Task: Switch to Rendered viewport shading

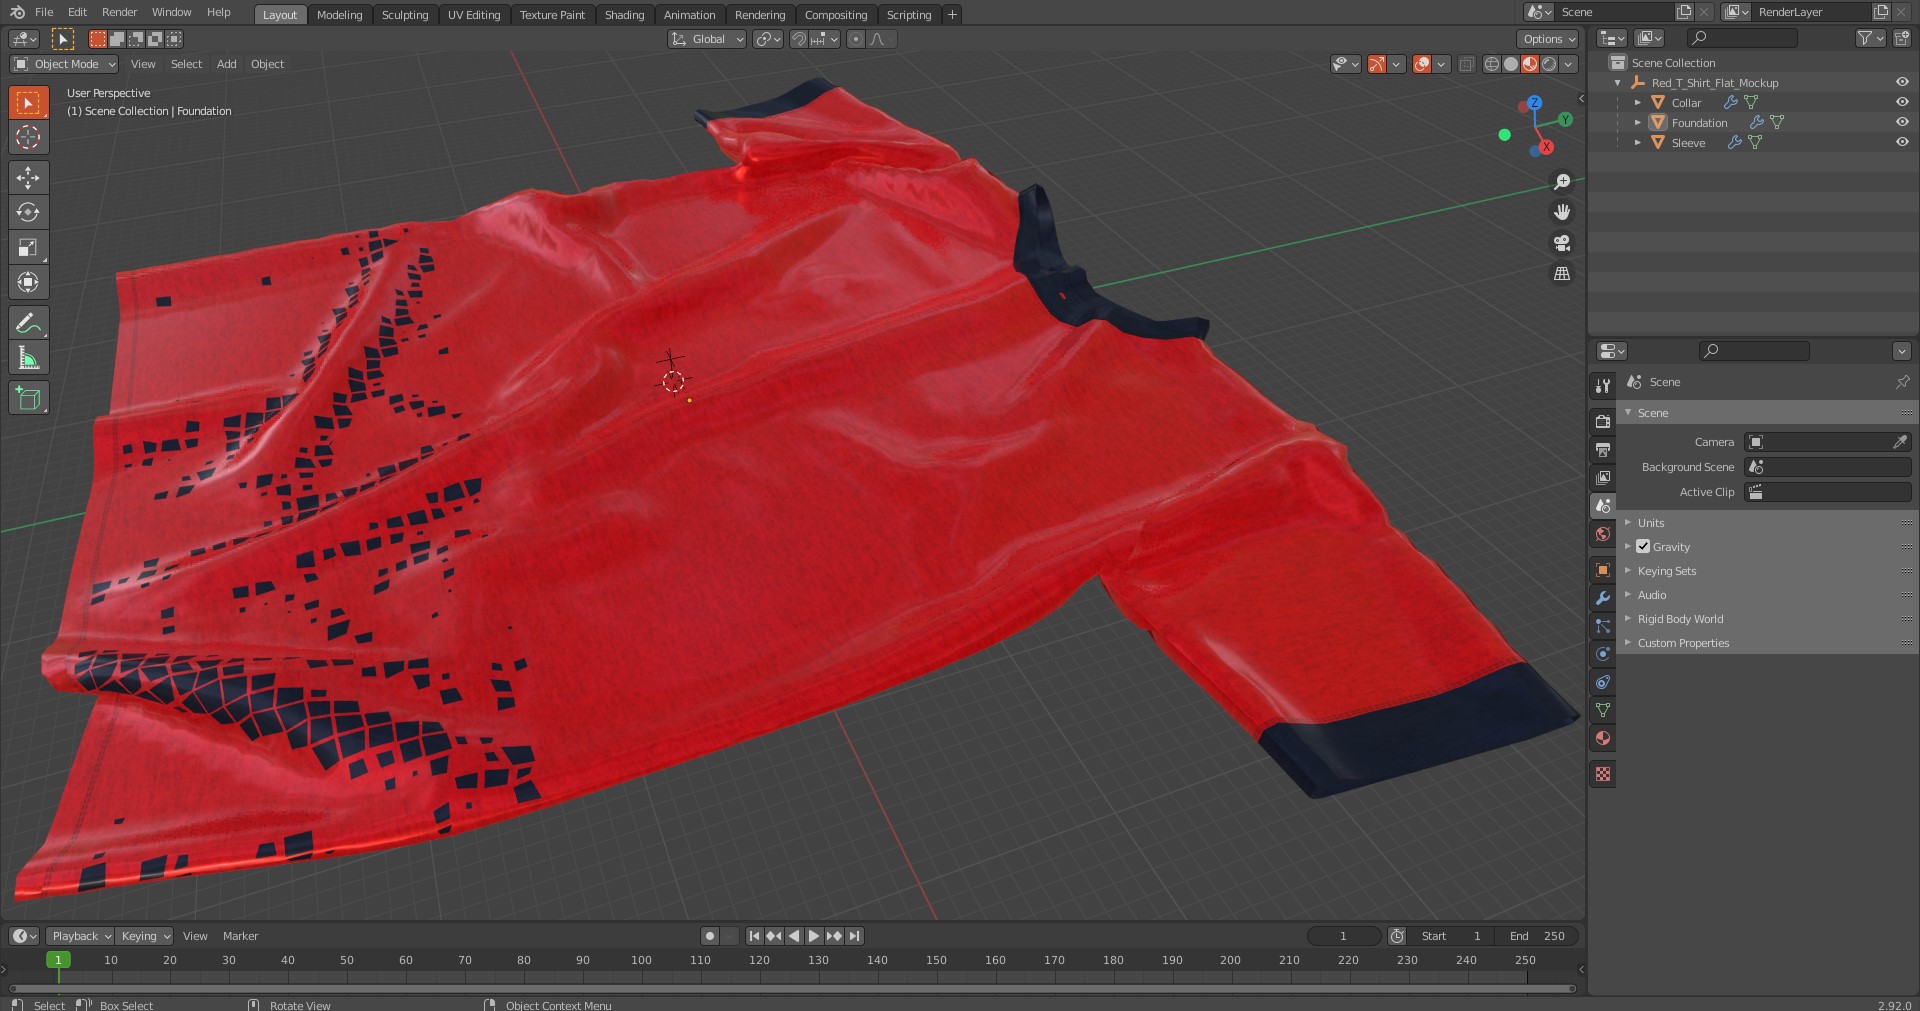Action: click(1549, 64)
